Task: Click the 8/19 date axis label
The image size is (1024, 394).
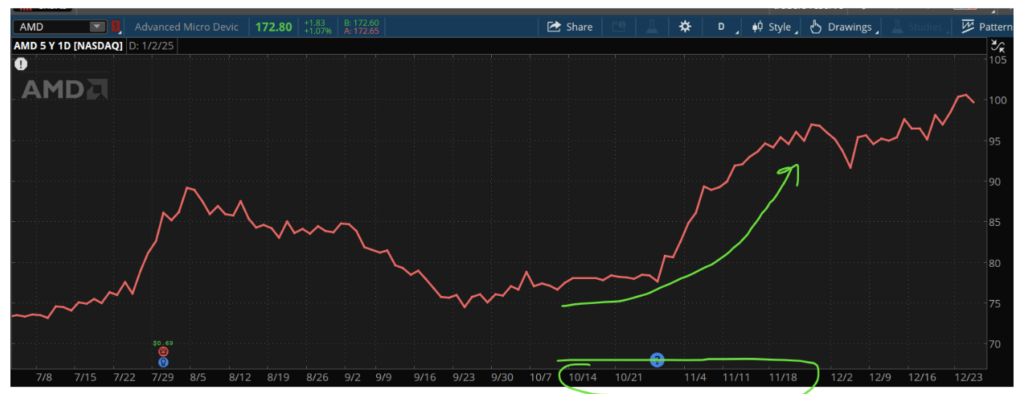Action: coord(278,378)
